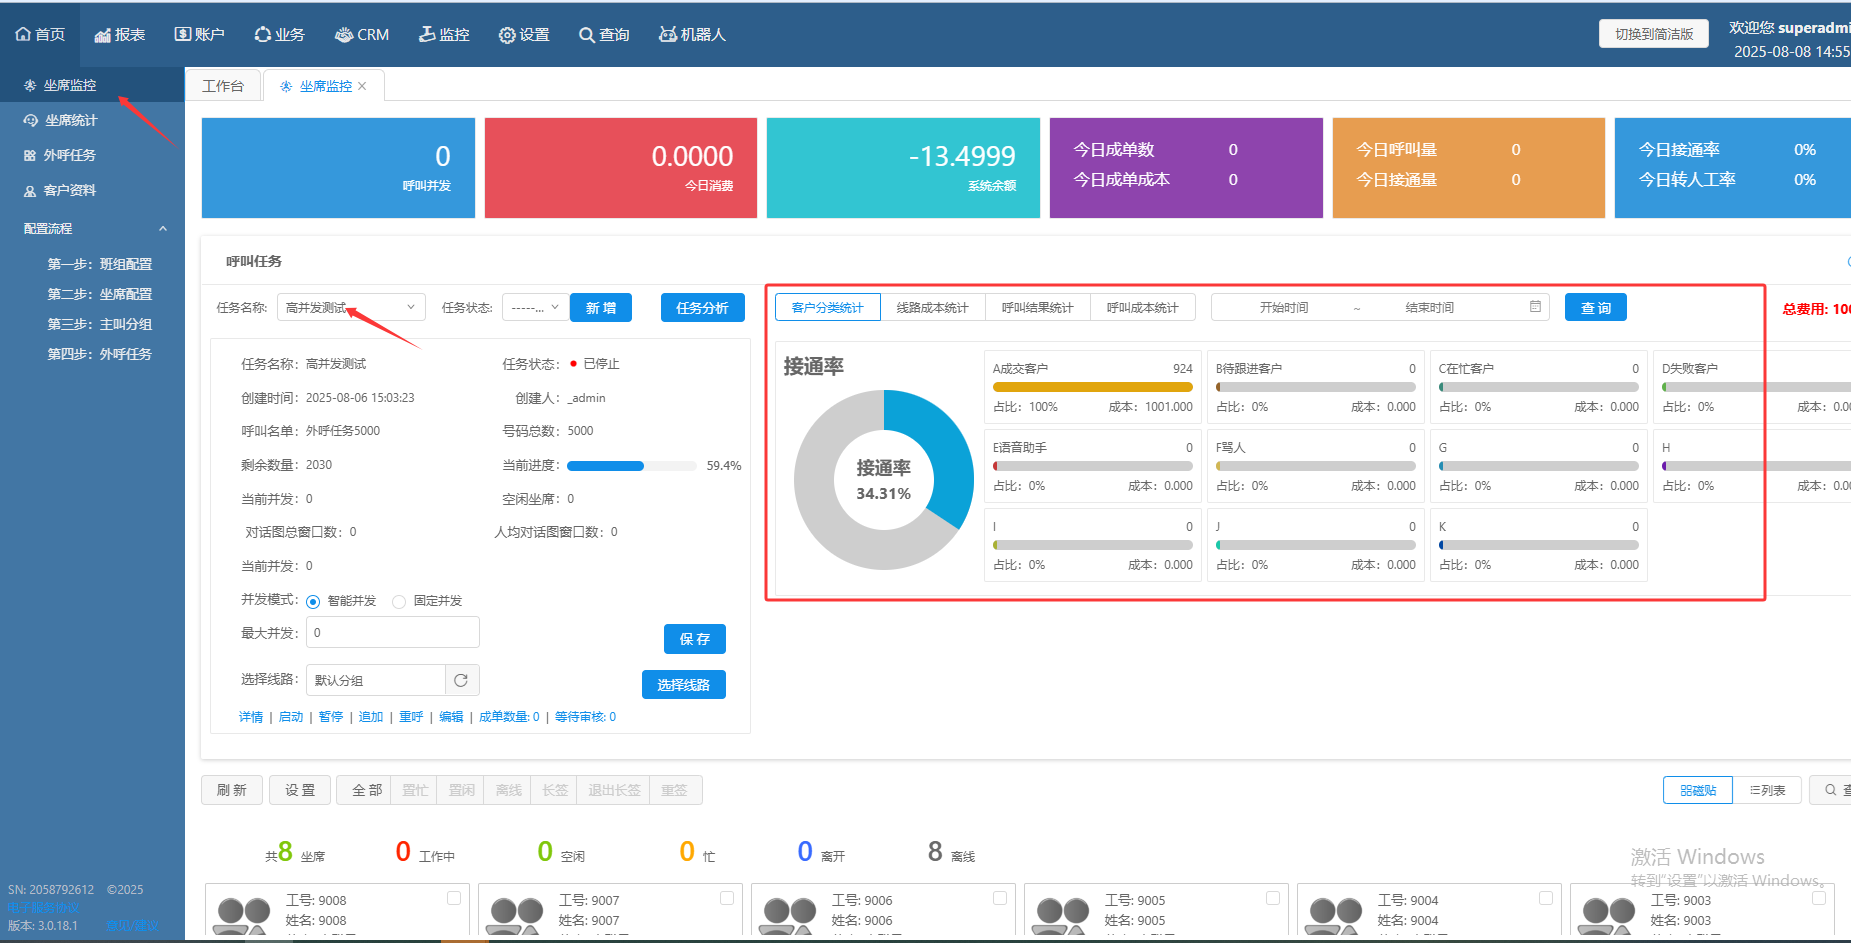Close the 坐席监控 tab with X
This screenshot has height=943, width=1851.
click(362, 86)
